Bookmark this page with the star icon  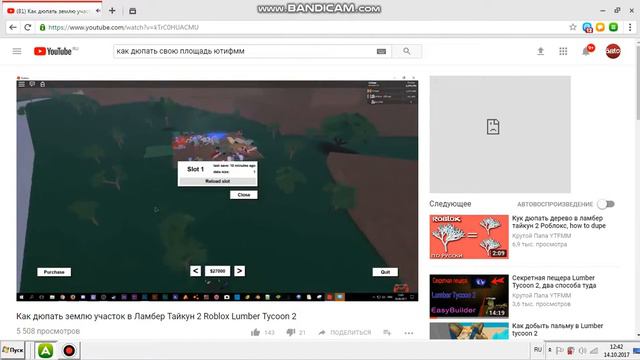pos(573,27)
